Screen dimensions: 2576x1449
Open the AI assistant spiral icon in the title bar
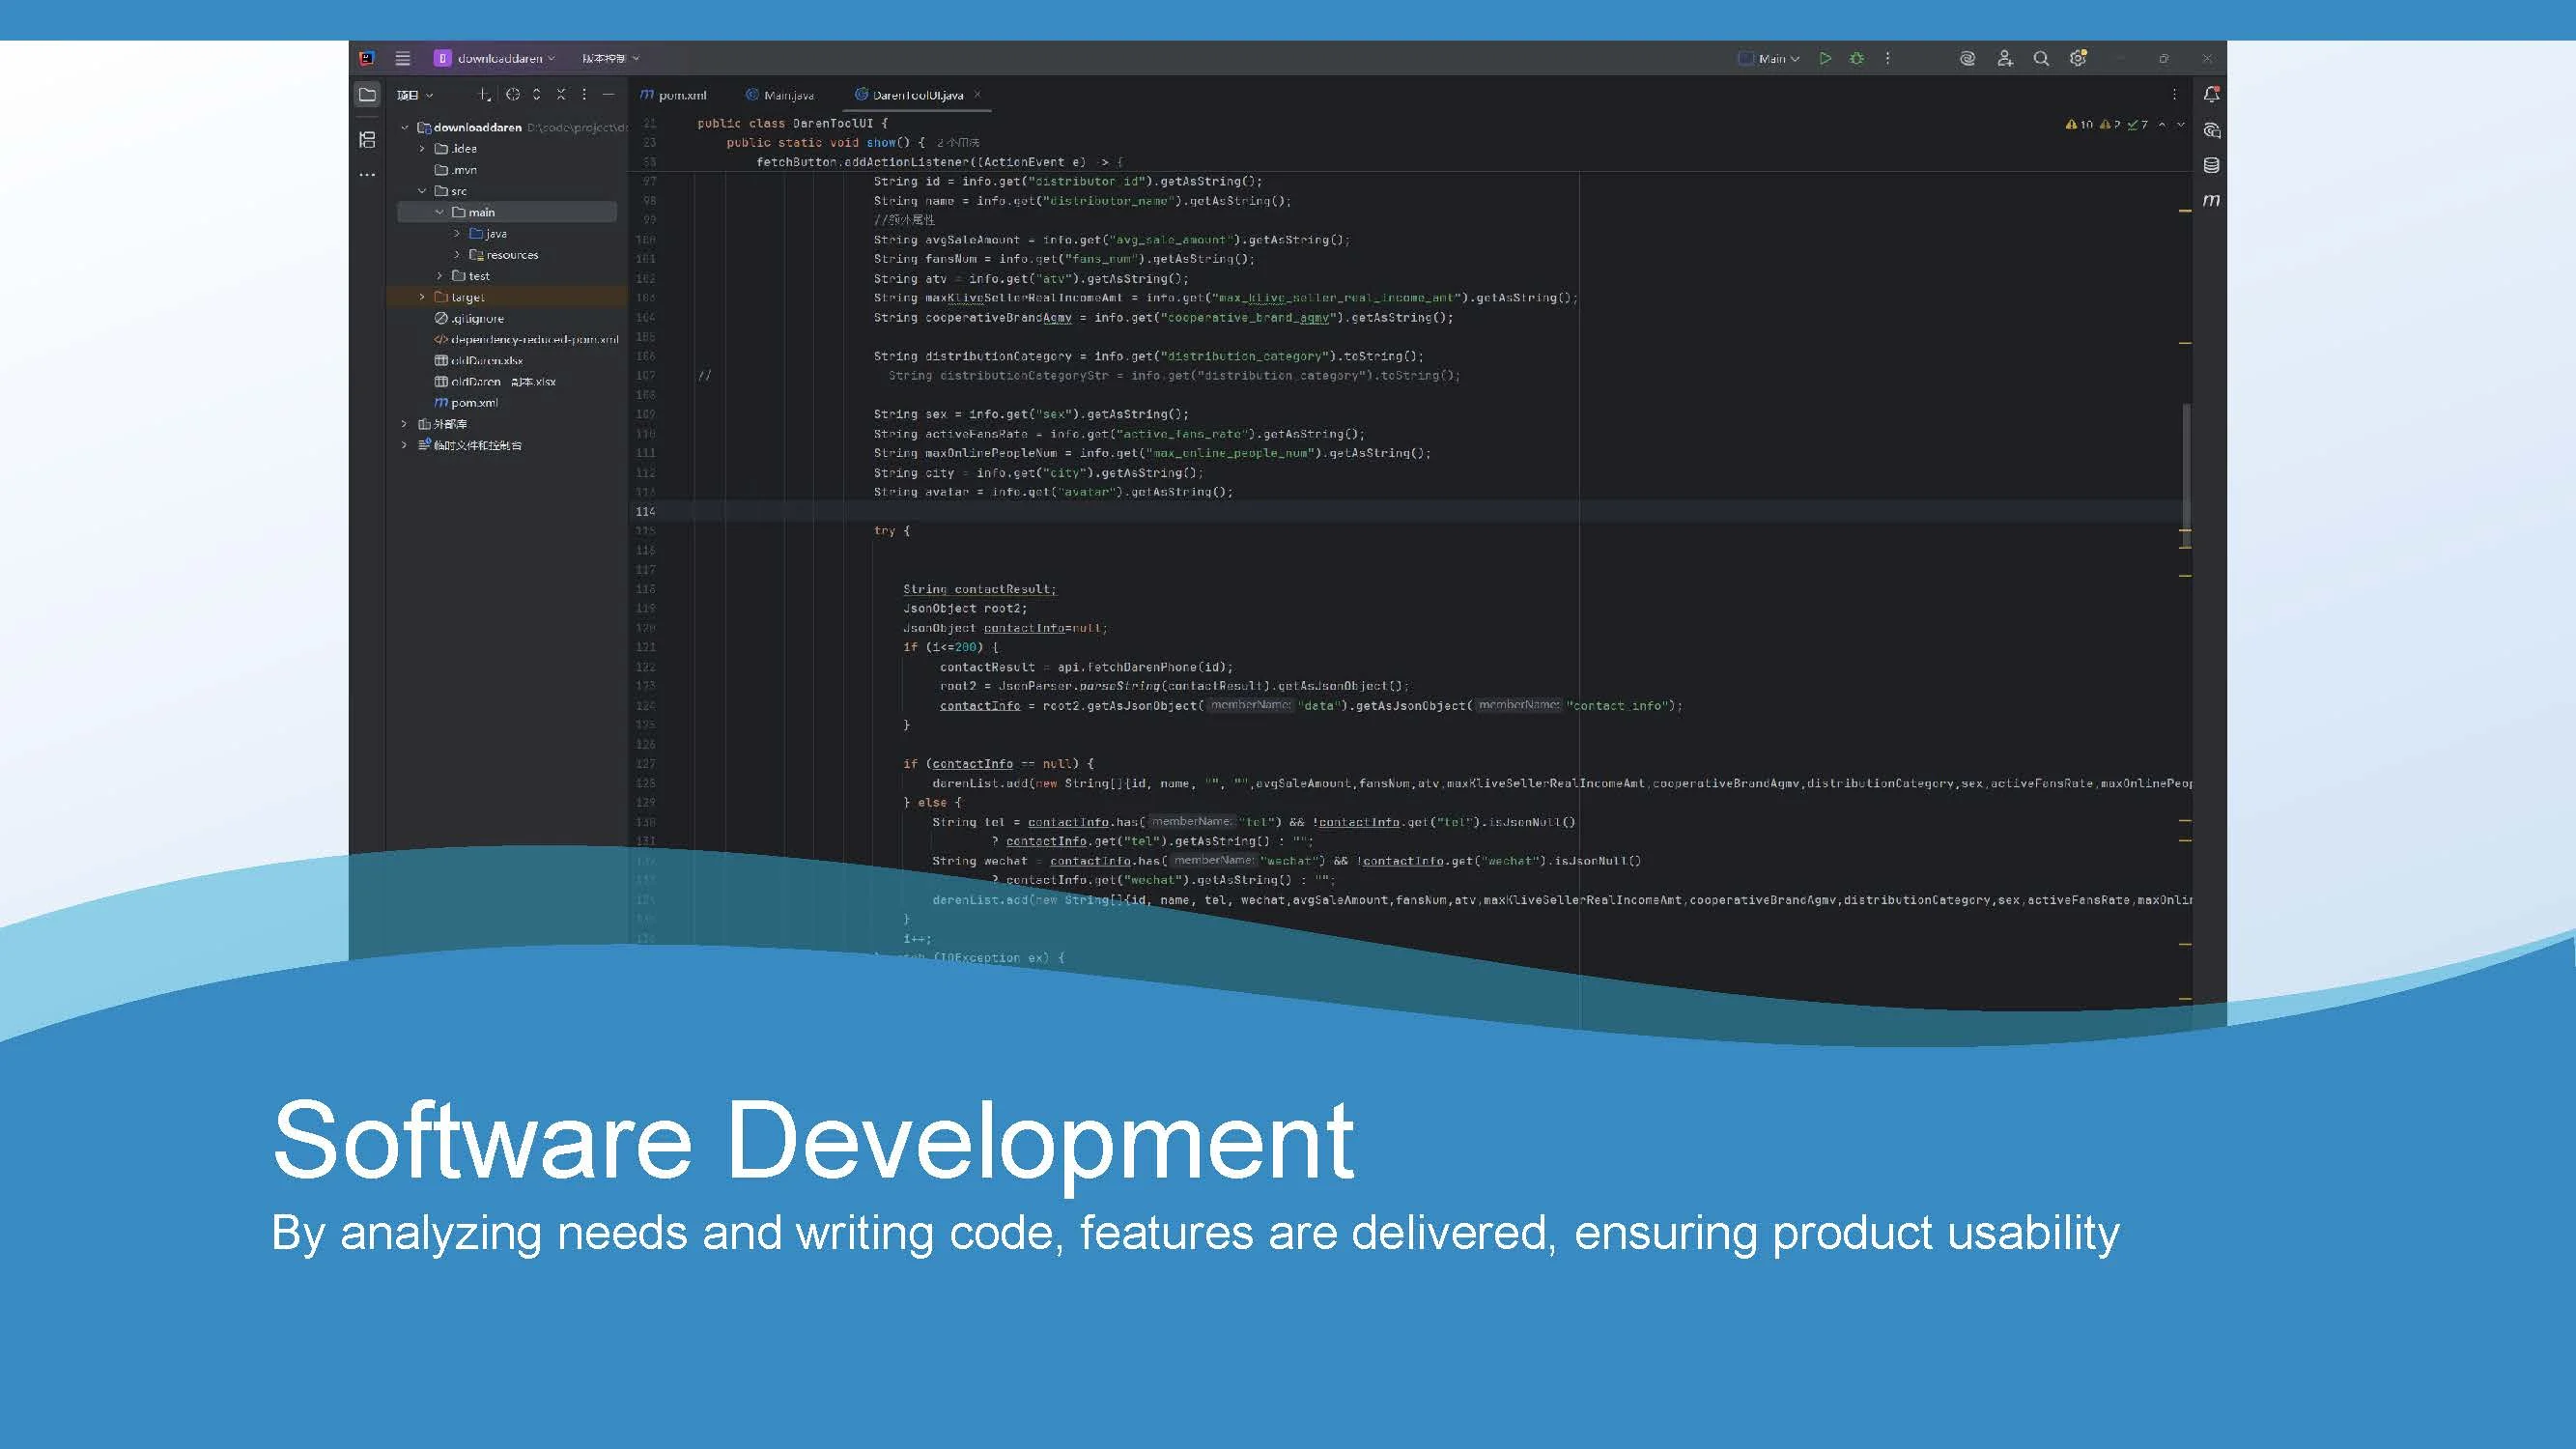click(x=1967, y=58)
